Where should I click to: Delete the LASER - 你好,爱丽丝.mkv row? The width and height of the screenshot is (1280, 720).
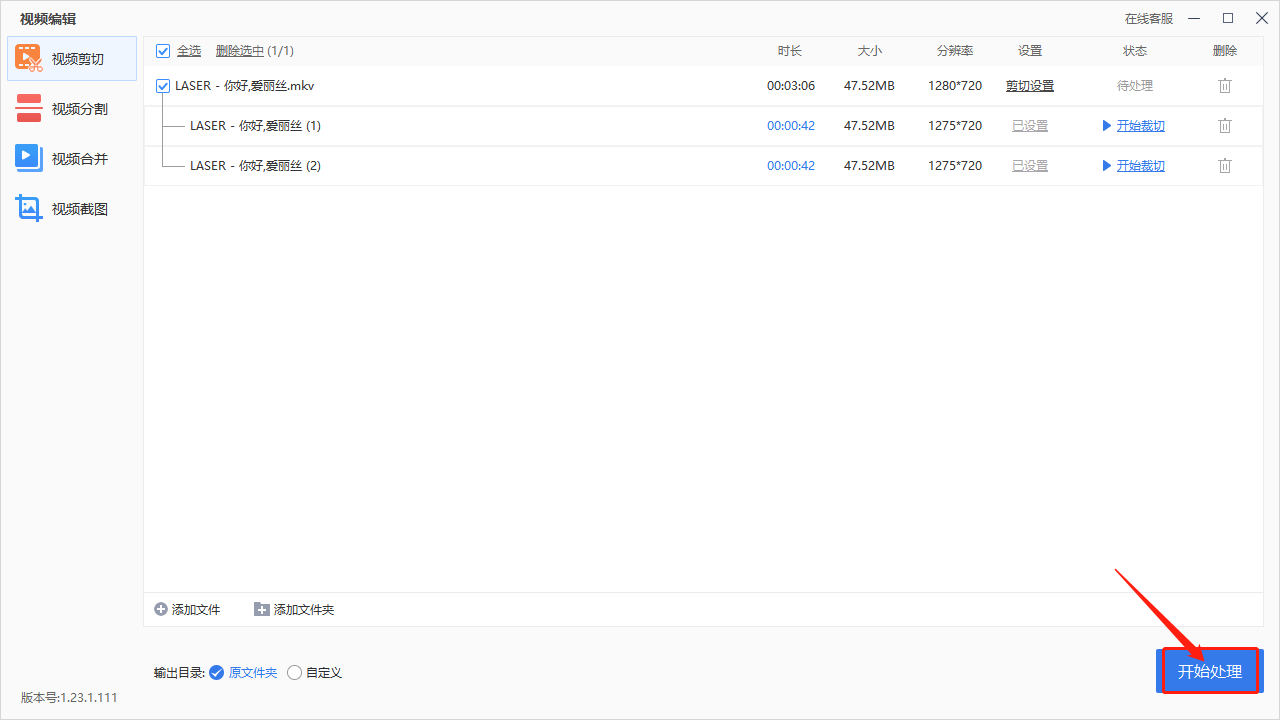[1225, 86]
